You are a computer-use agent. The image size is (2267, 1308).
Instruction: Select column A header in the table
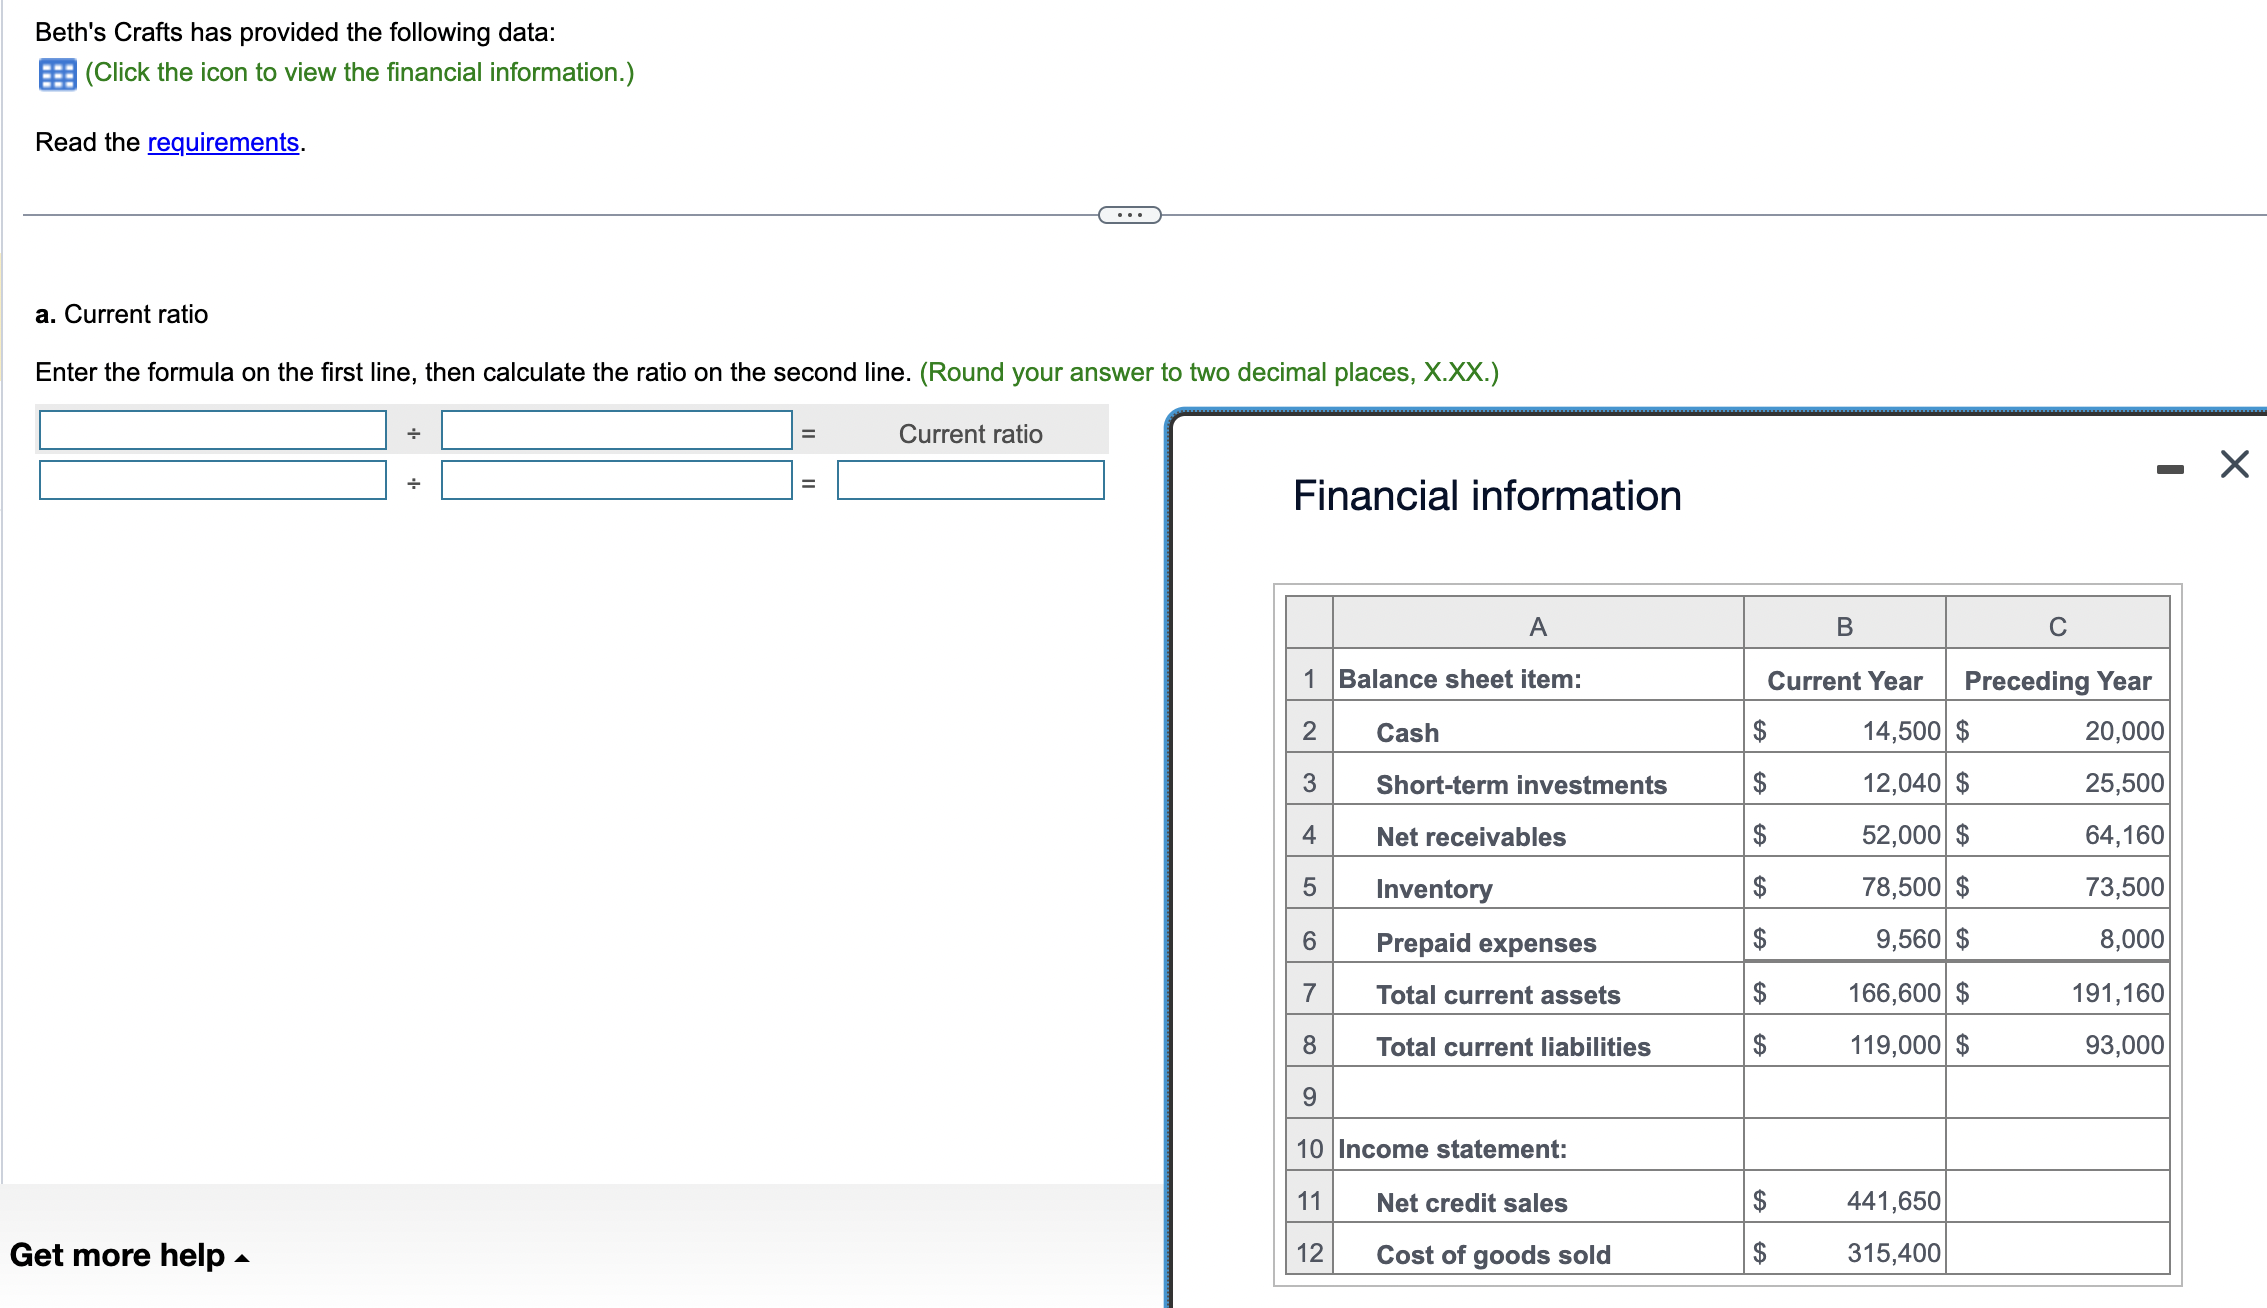(1537, 626)
